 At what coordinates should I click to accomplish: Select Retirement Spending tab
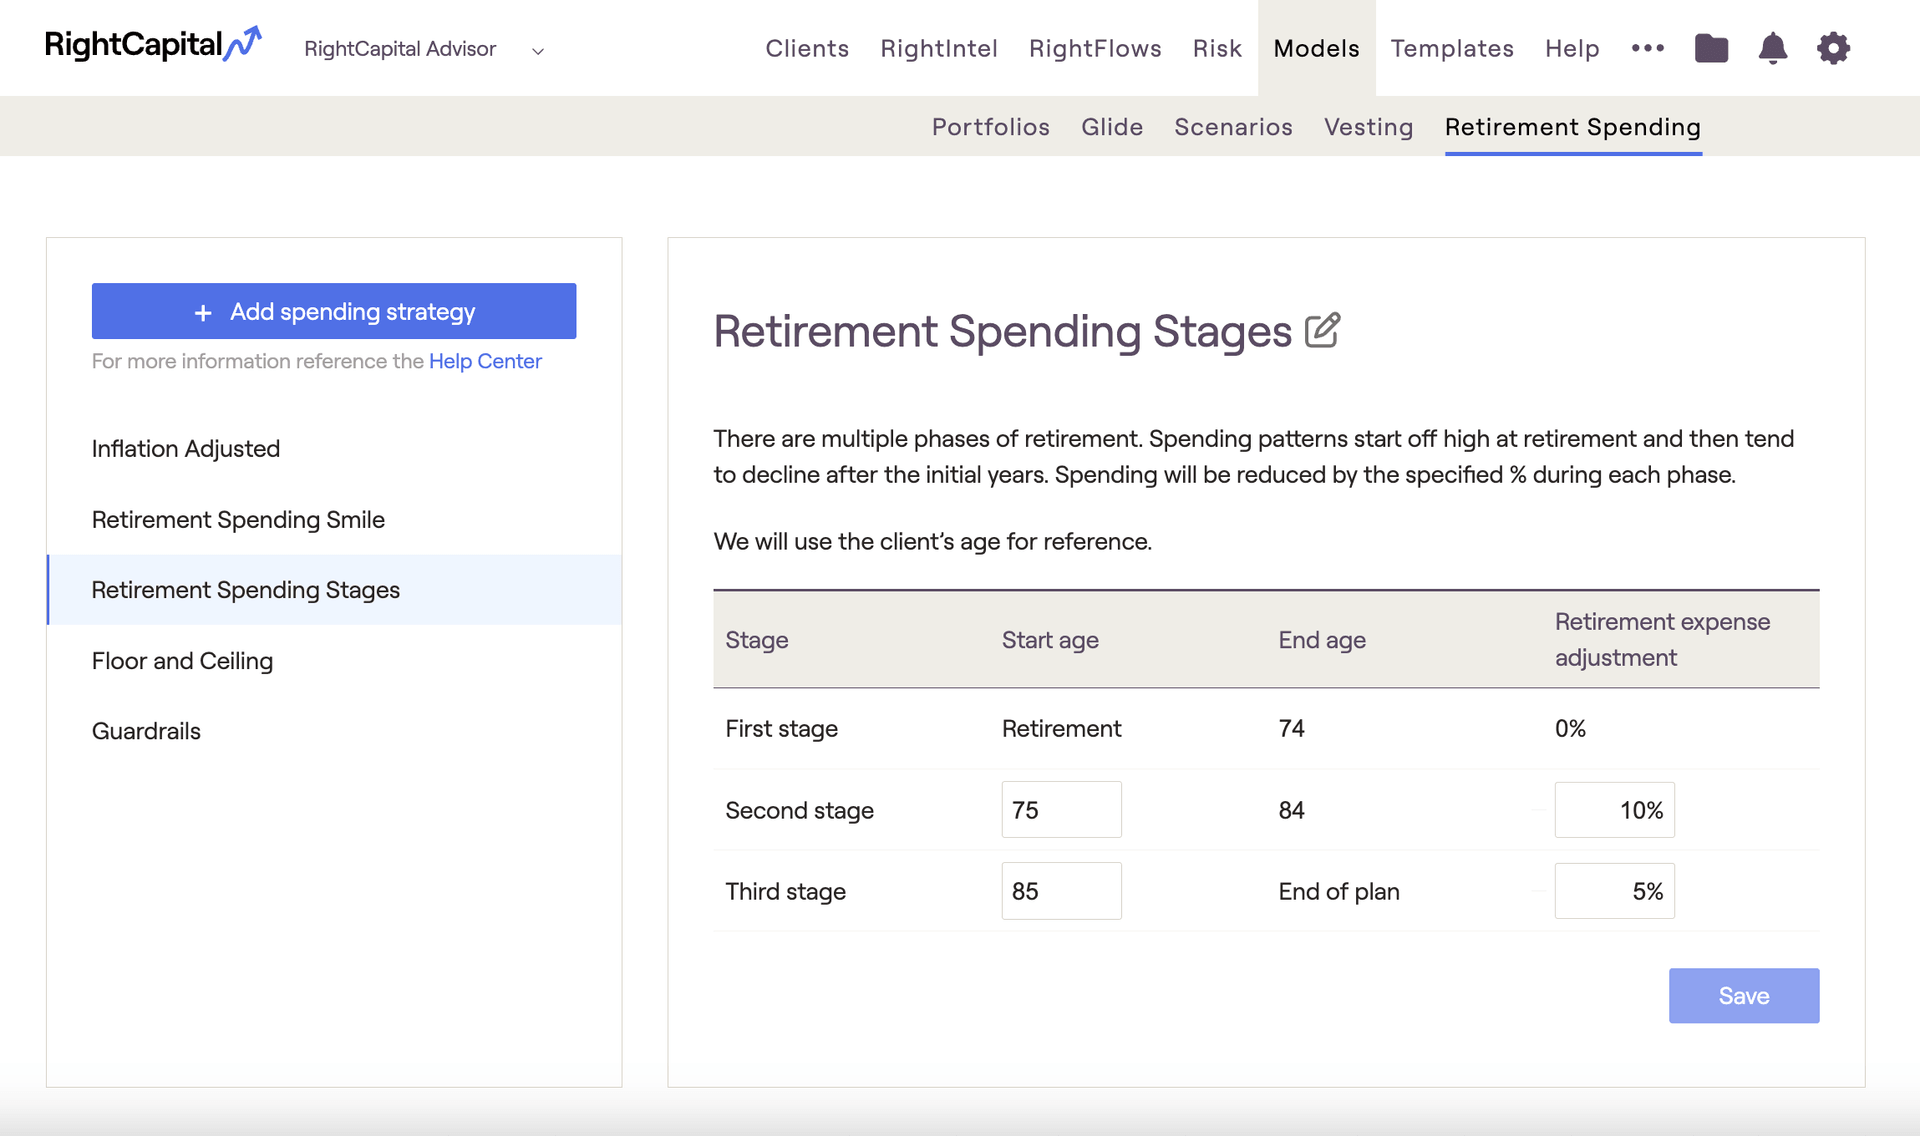point(1573,127)
